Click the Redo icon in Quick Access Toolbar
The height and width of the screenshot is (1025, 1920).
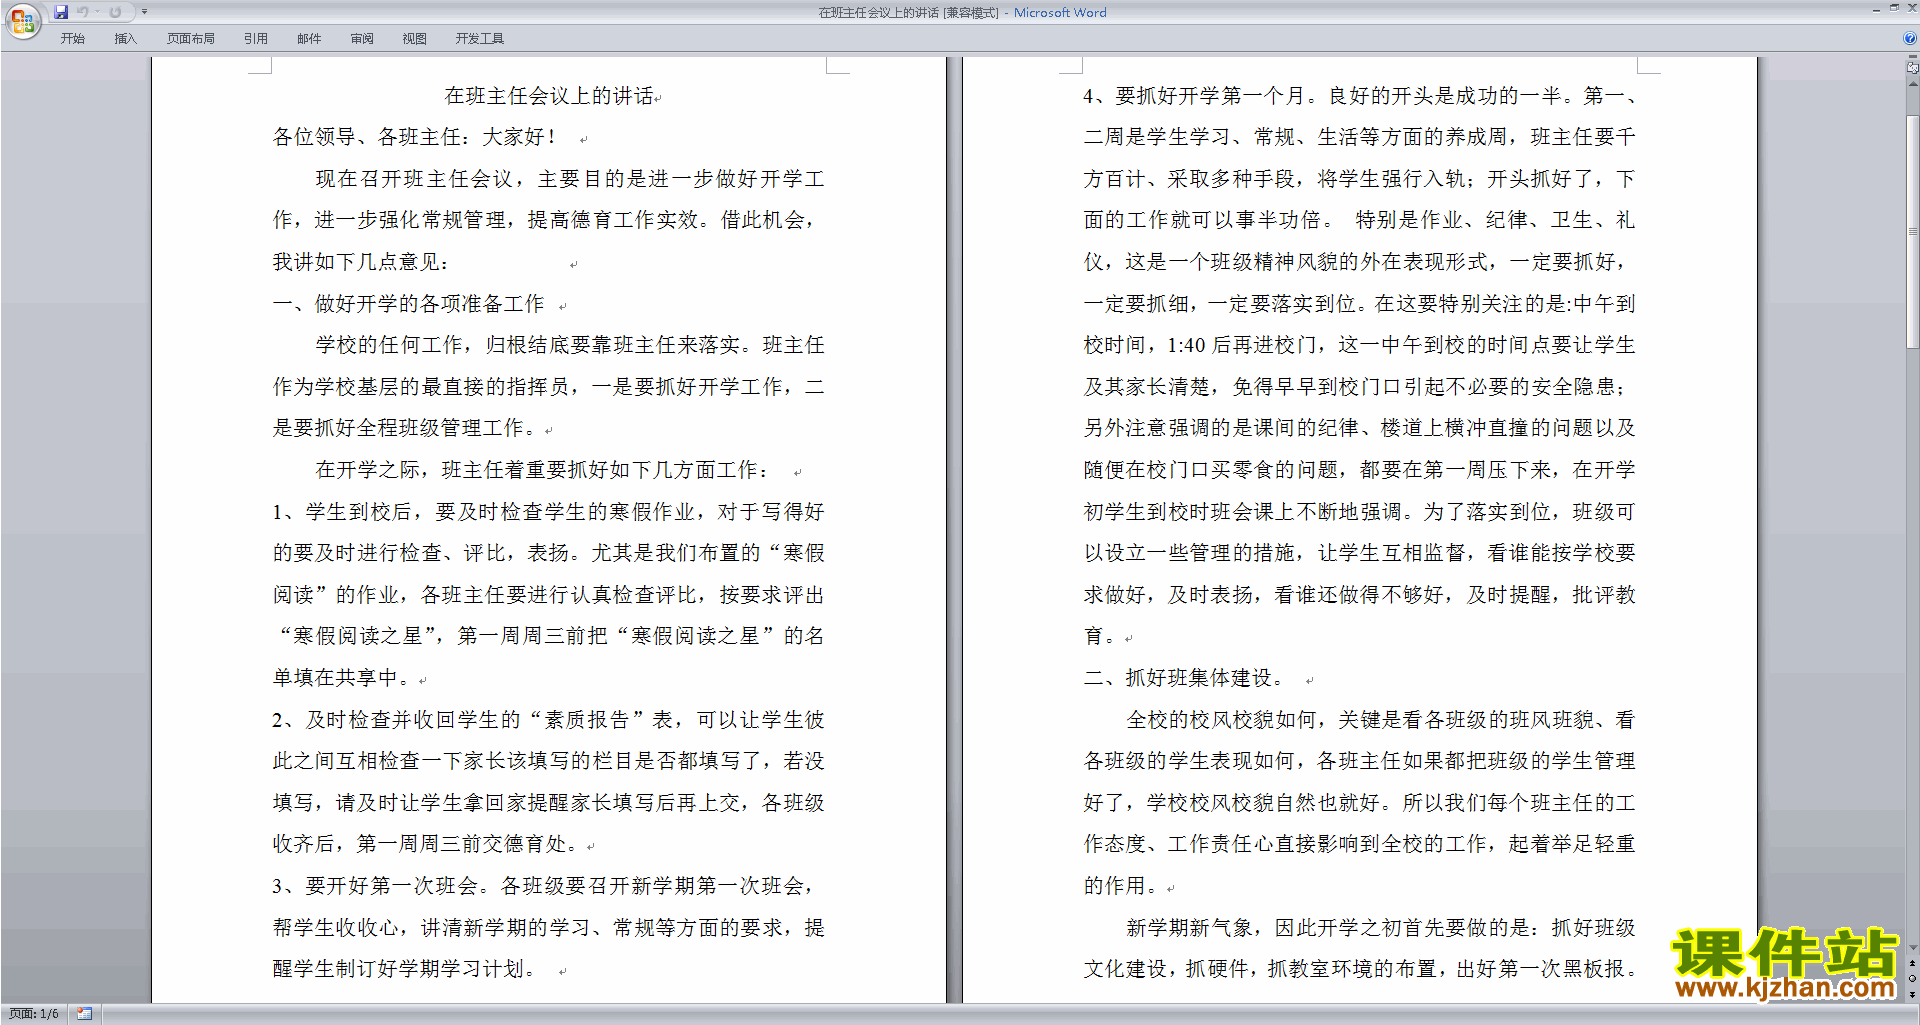point(115,12)
